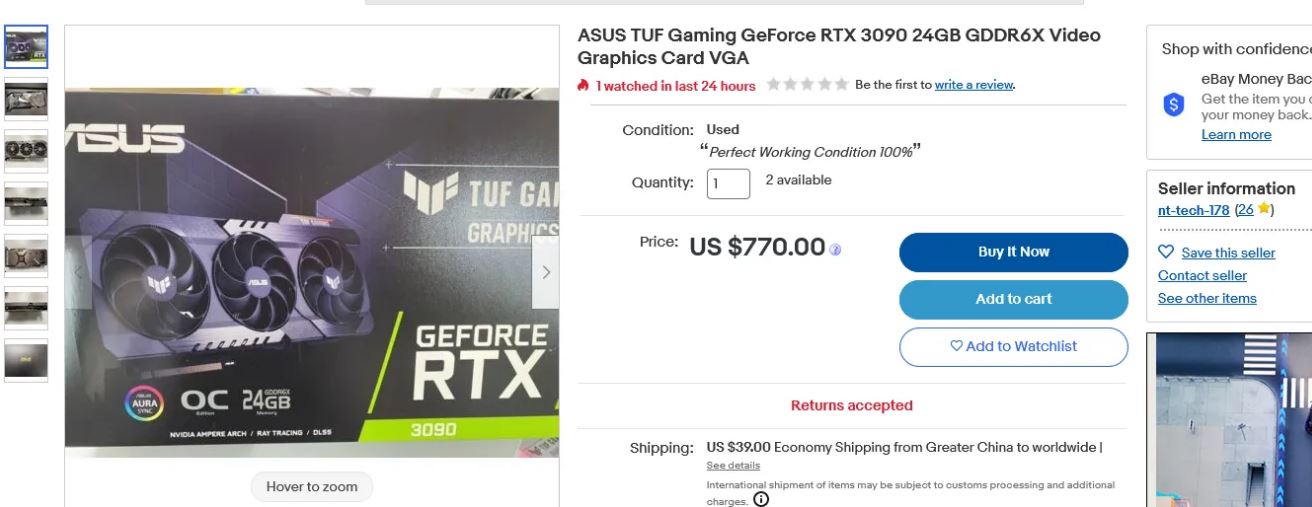Click the price info icon beside US $770.00
1312x507 pixels.
tap(836, 249)
